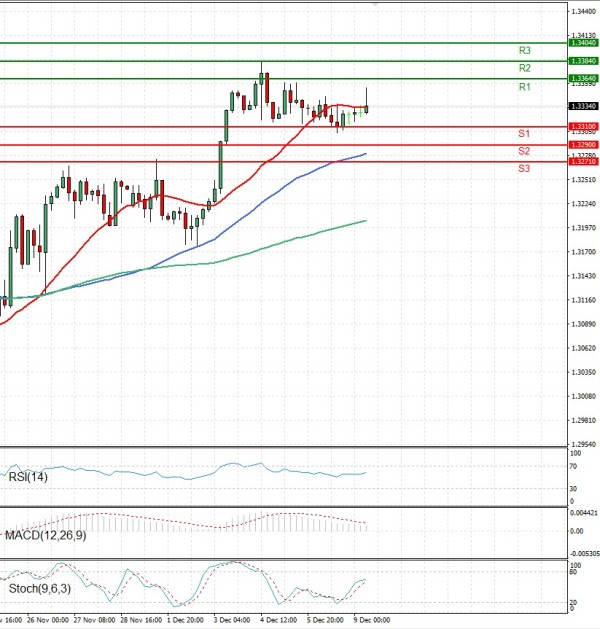This screenshot has height=629, width=600.
Task: Click the S2 support label
Action: pyautogui.click(x=524, y=151)
